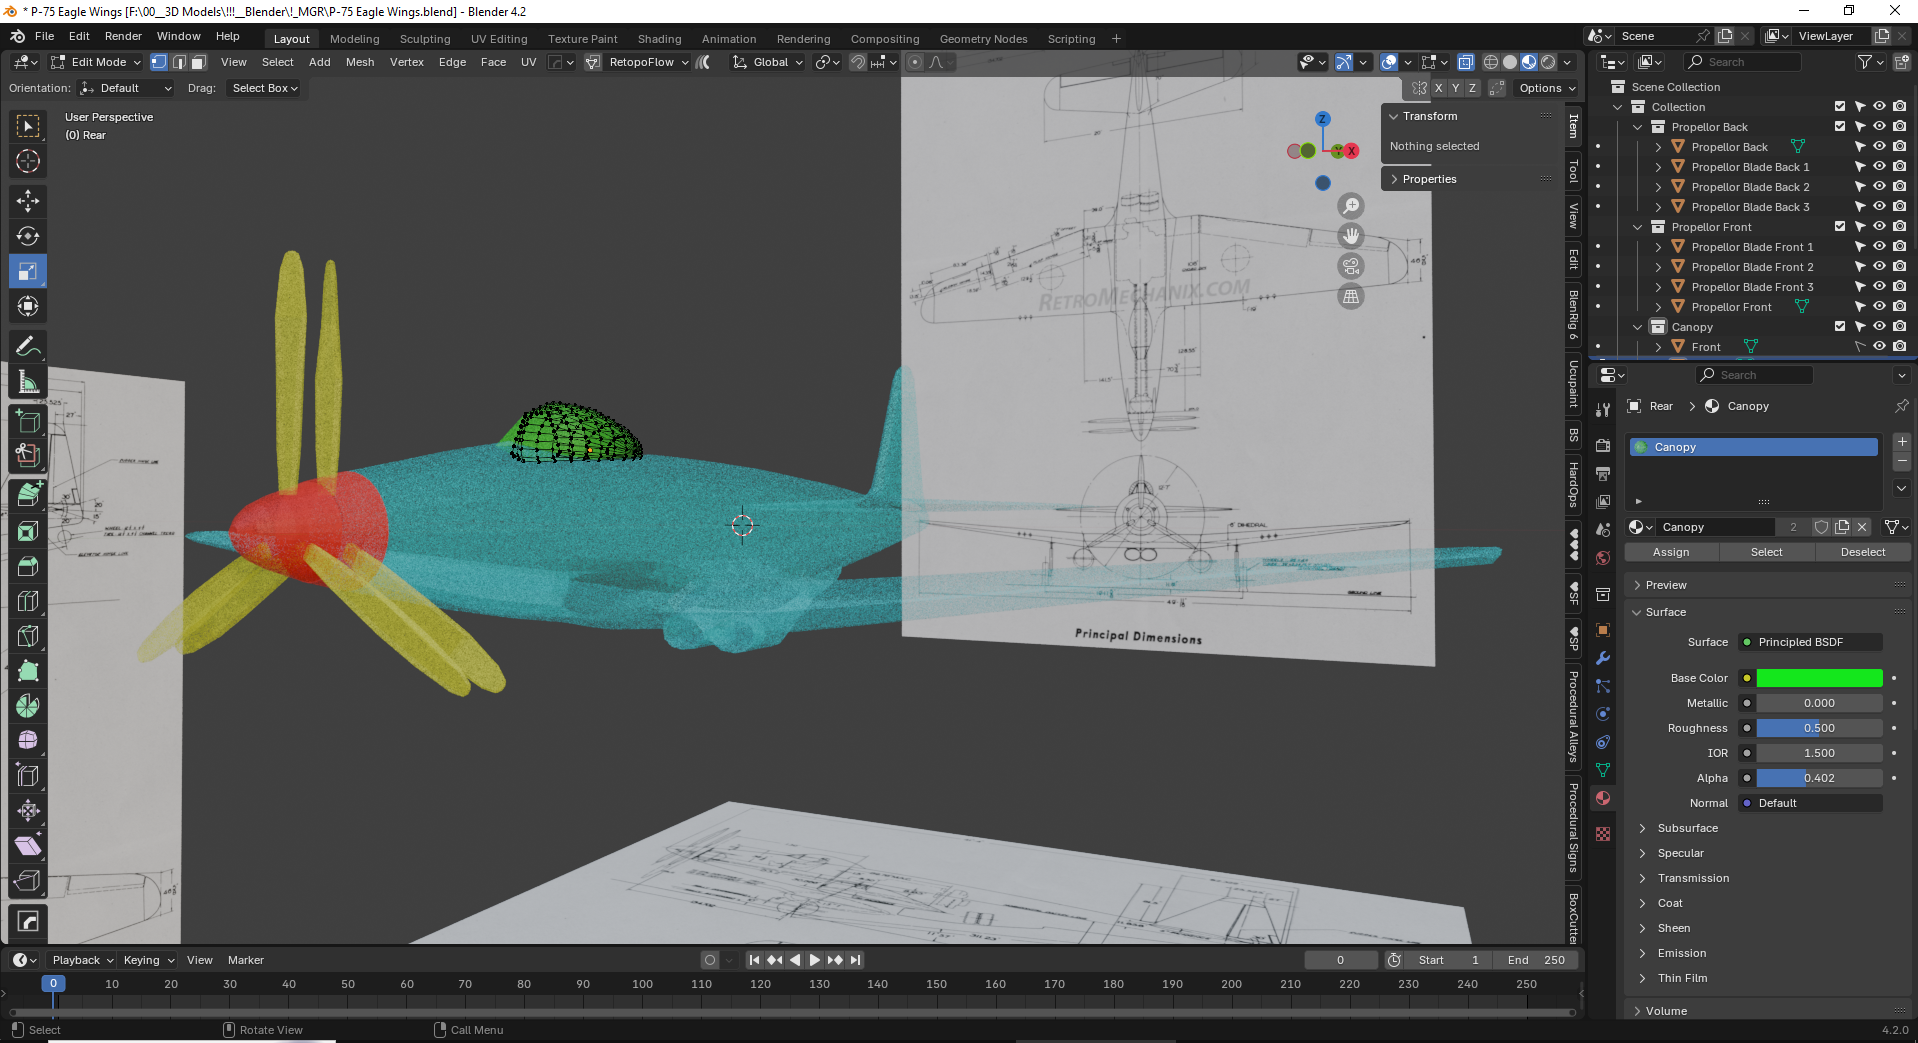The image size is (1918, 1043).
Task: Activate the 3D Cursor tool
Action: (28, 161)
